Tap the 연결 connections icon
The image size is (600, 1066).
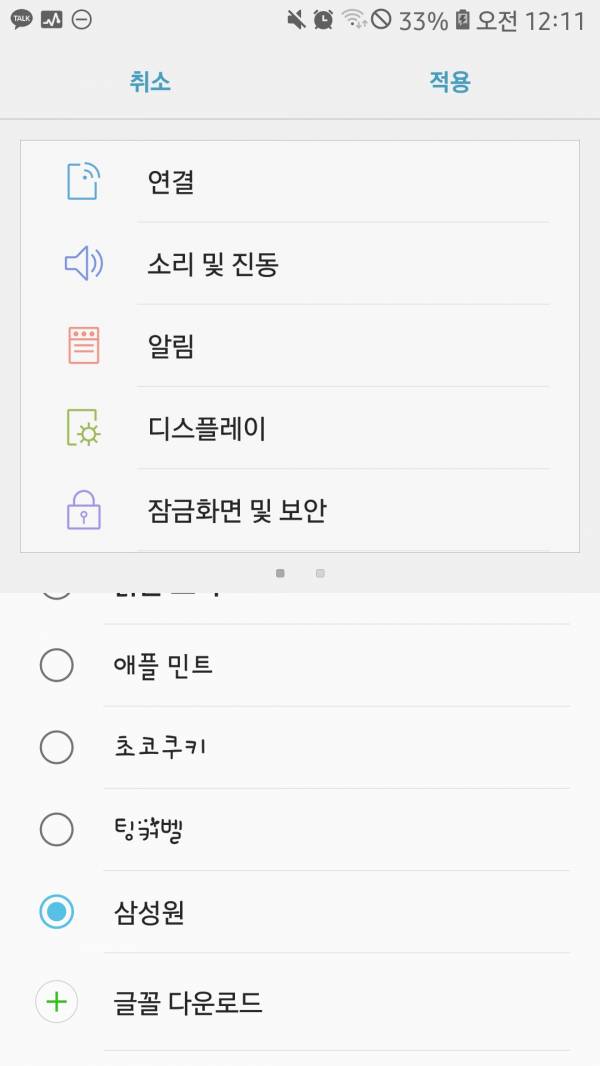tap(83, 182)
